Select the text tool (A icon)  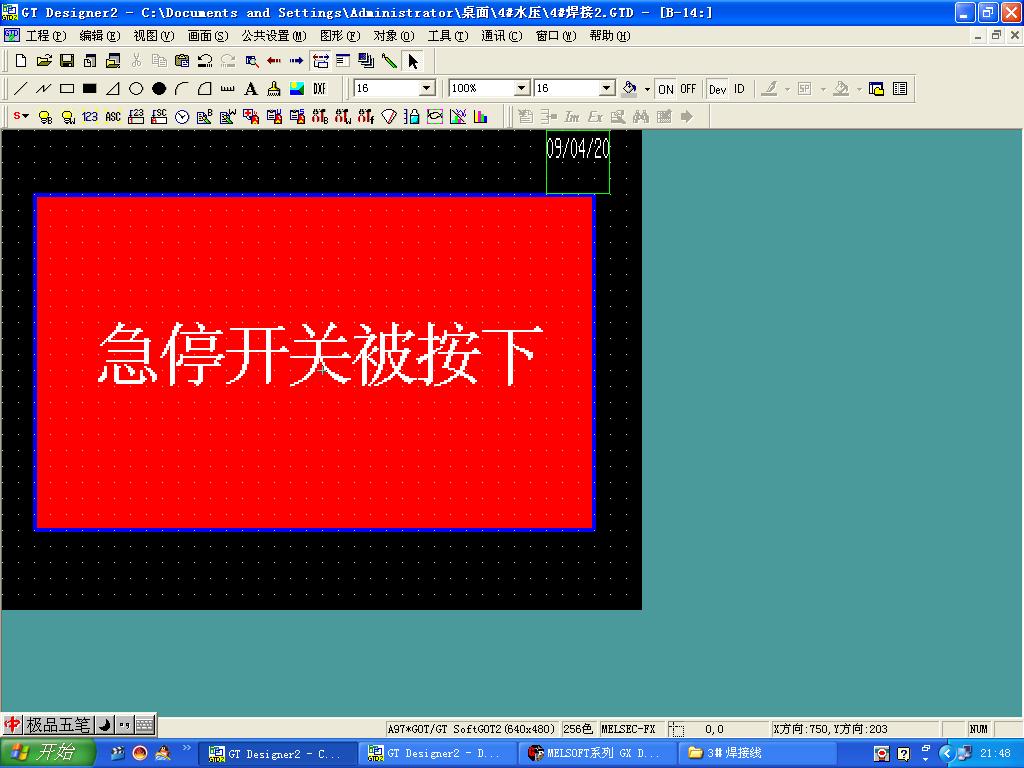tap(251, 89)
